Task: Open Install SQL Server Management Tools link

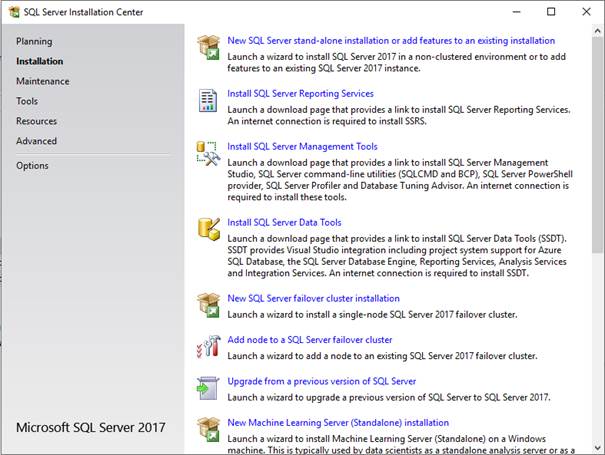Action: 302,147
